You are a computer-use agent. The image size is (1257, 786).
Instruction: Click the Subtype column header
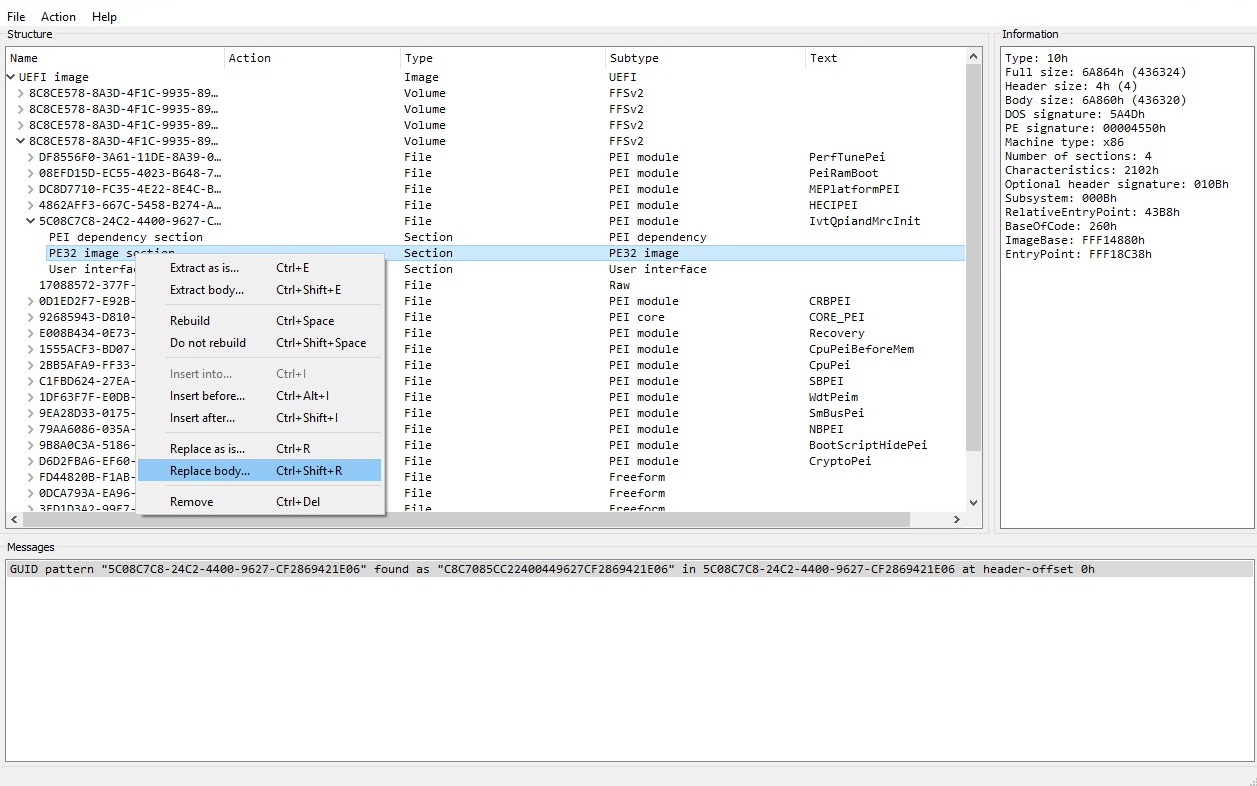(x=705, y=58)
